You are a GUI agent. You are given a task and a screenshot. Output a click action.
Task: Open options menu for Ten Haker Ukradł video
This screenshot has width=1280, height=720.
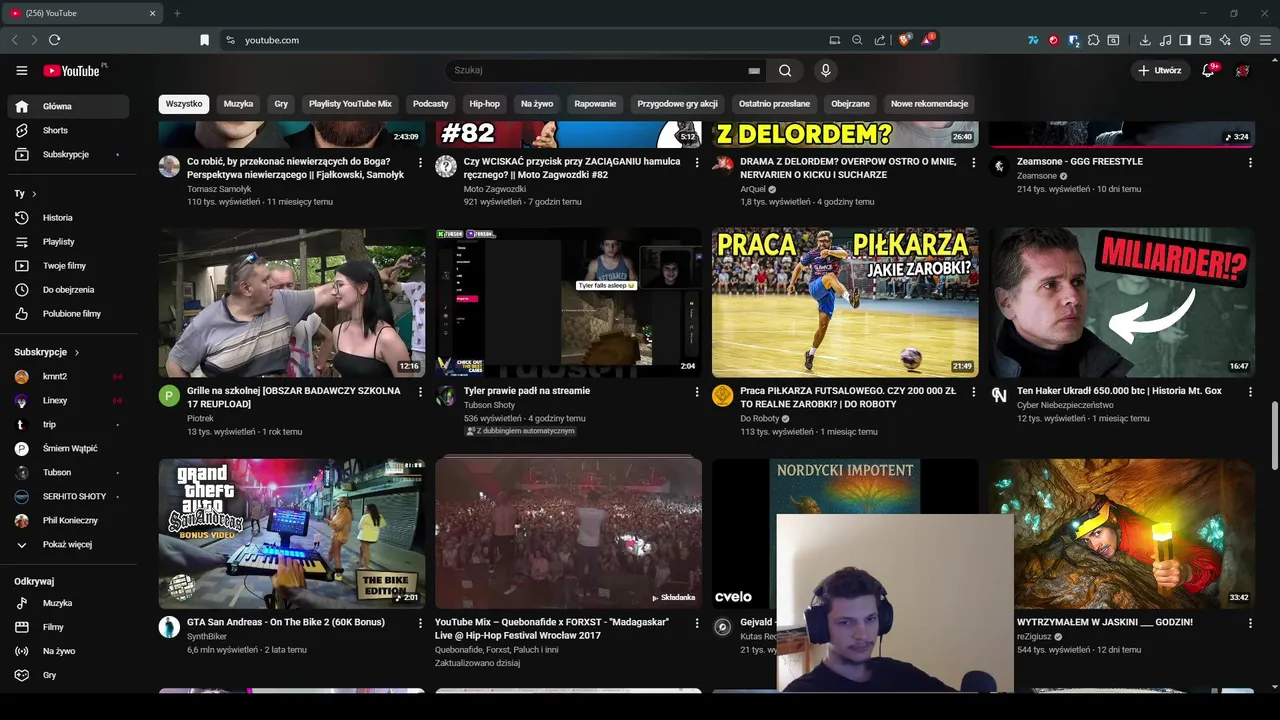pos(1250,393)
